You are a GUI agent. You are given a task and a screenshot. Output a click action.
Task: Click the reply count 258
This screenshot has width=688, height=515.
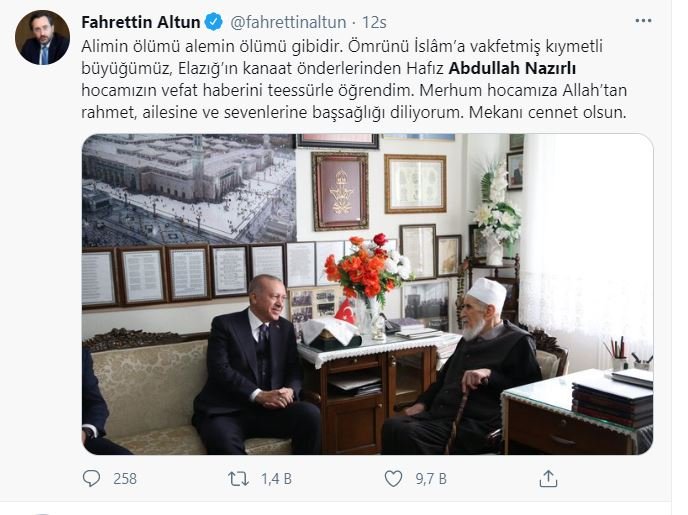pos(125,479)
